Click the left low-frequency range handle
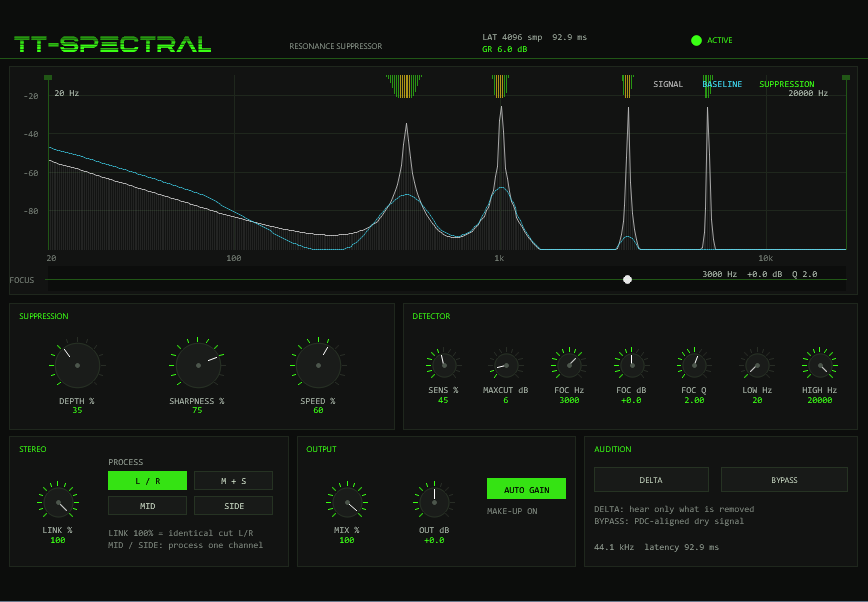 click(x=48, y=78)
